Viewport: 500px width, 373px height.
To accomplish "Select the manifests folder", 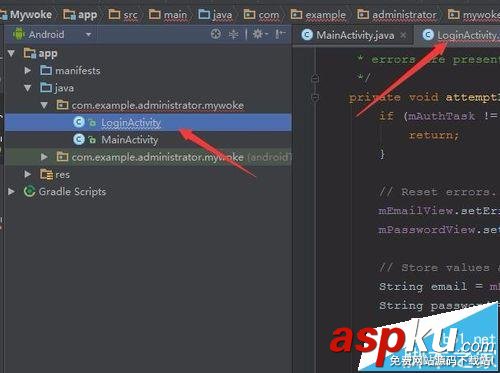I will (x=78, y=71).
